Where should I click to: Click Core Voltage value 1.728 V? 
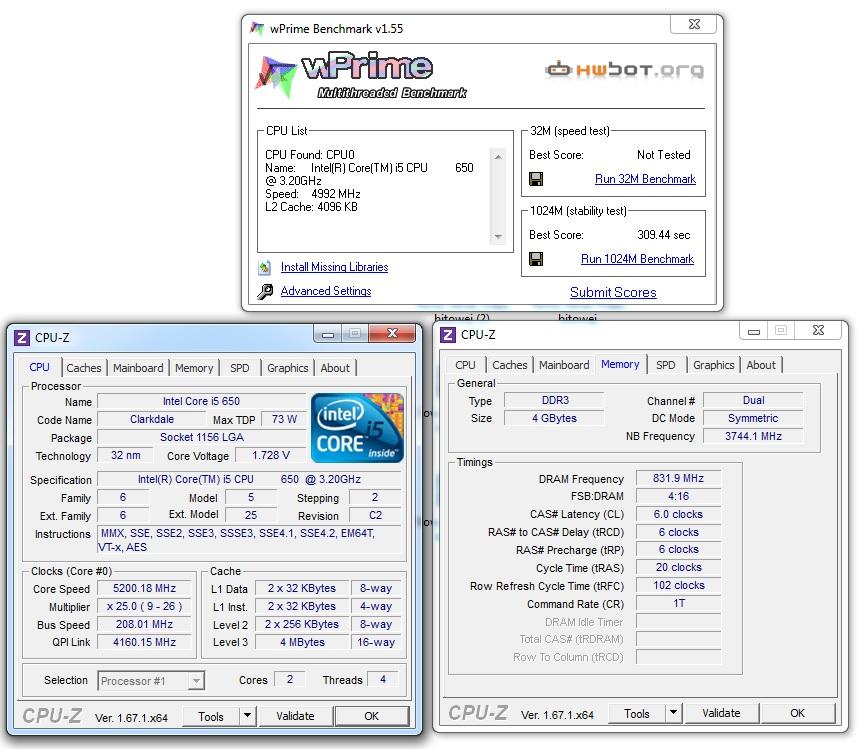tap(271, 455)
